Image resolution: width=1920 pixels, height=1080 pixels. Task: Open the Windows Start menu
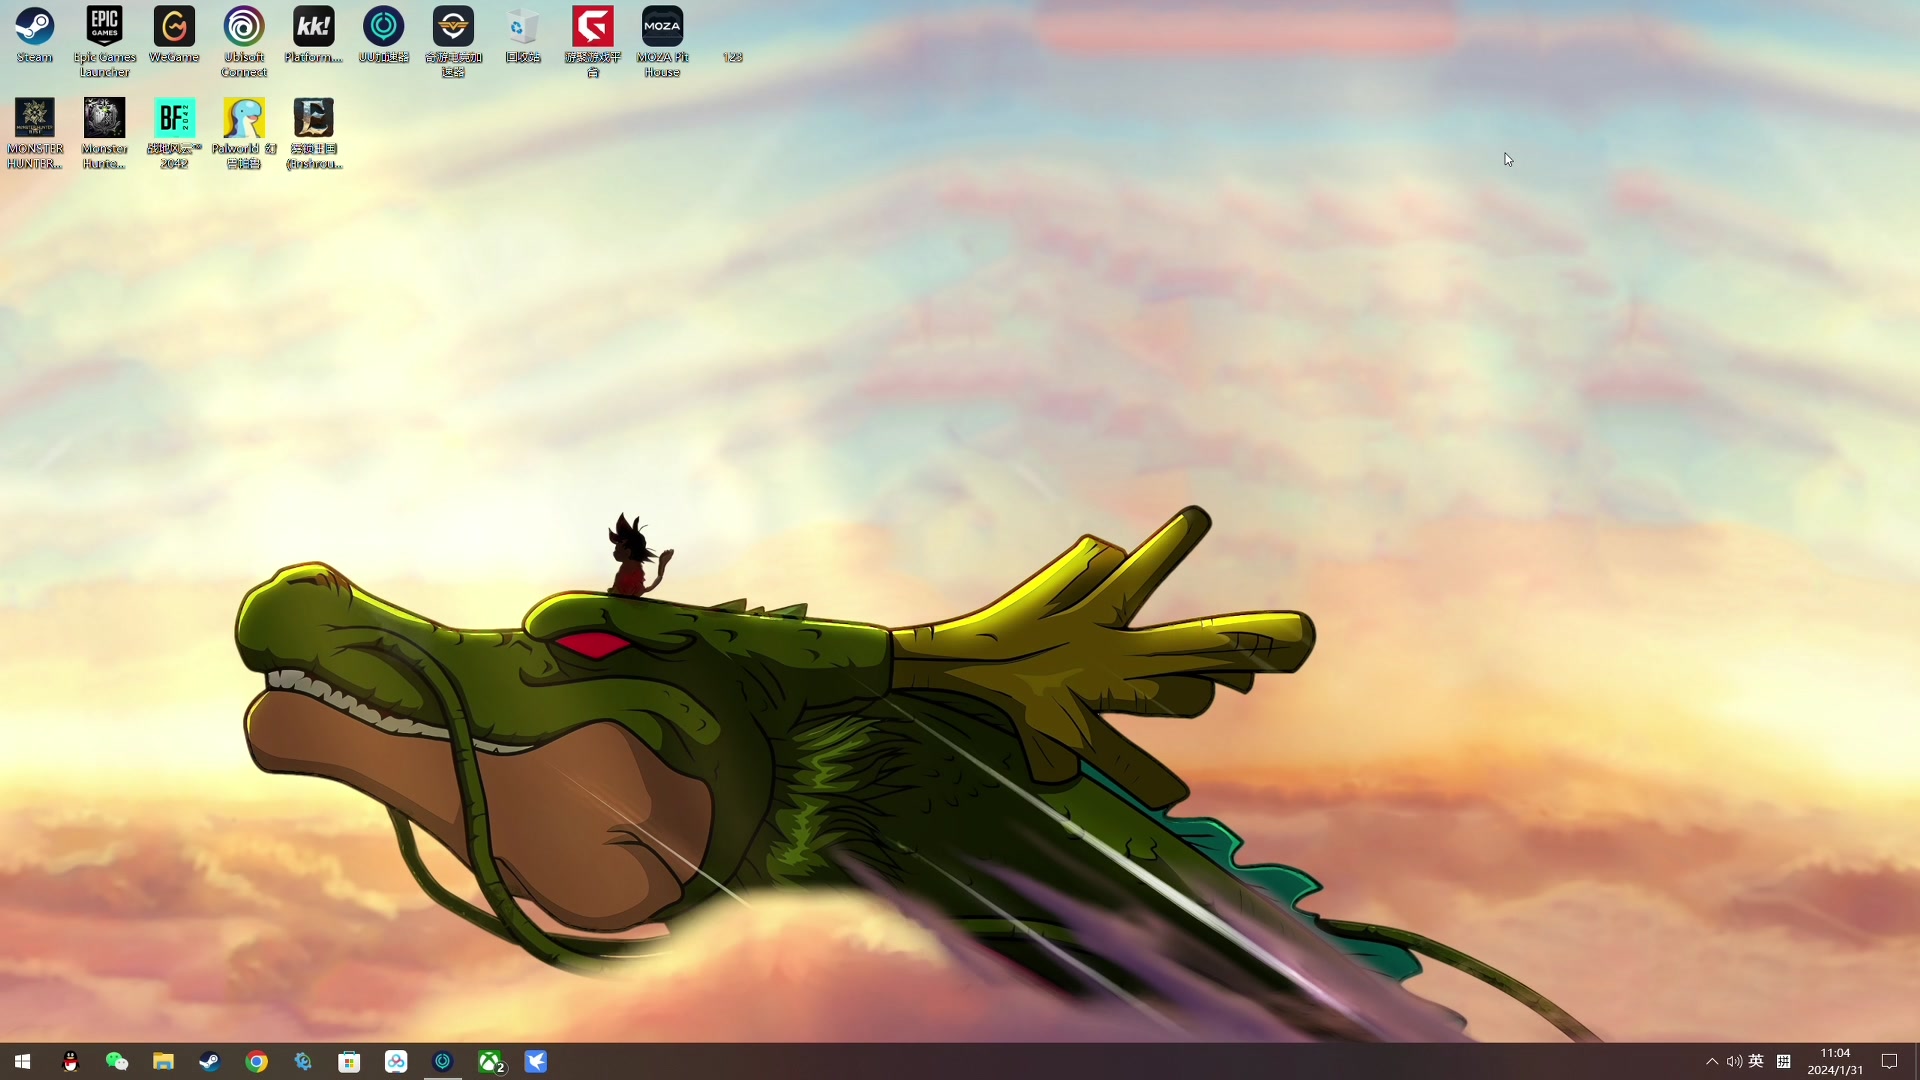coord(22,1062)
